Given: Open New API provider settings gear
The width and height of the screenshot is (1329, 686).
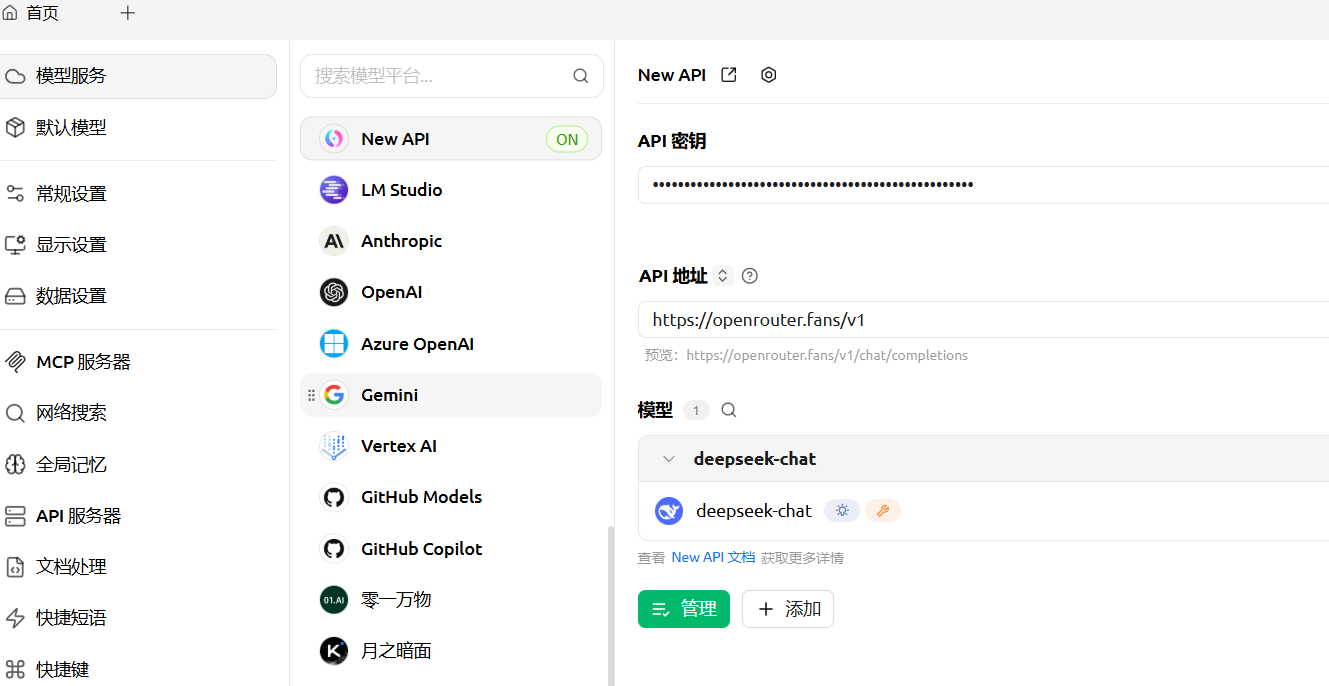Looking at the screenshot, I should tap(768, 75).
